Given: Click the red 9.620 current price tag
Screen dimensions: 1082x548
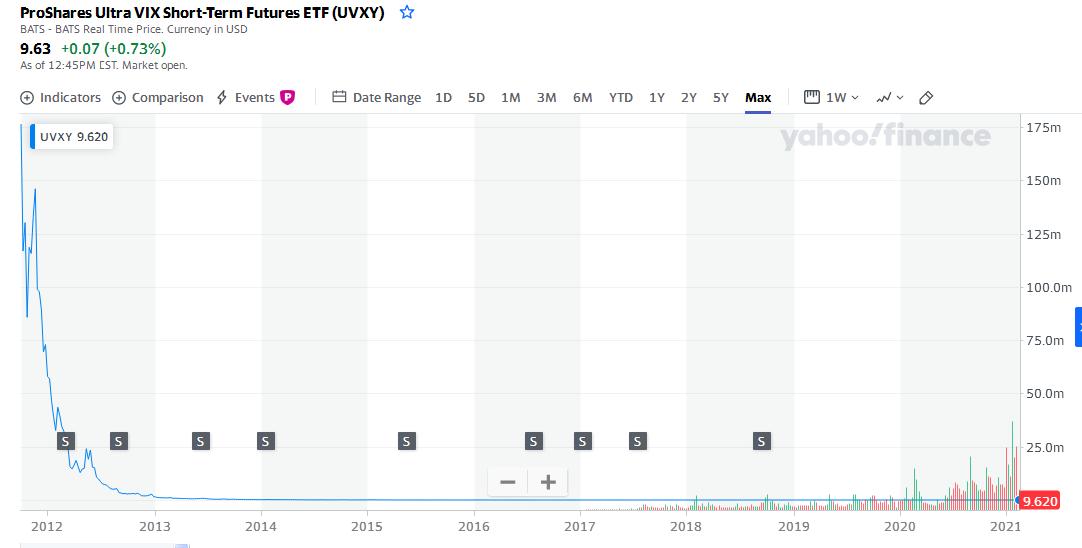Looking at the screenshot, I should tap(1039, 501).
